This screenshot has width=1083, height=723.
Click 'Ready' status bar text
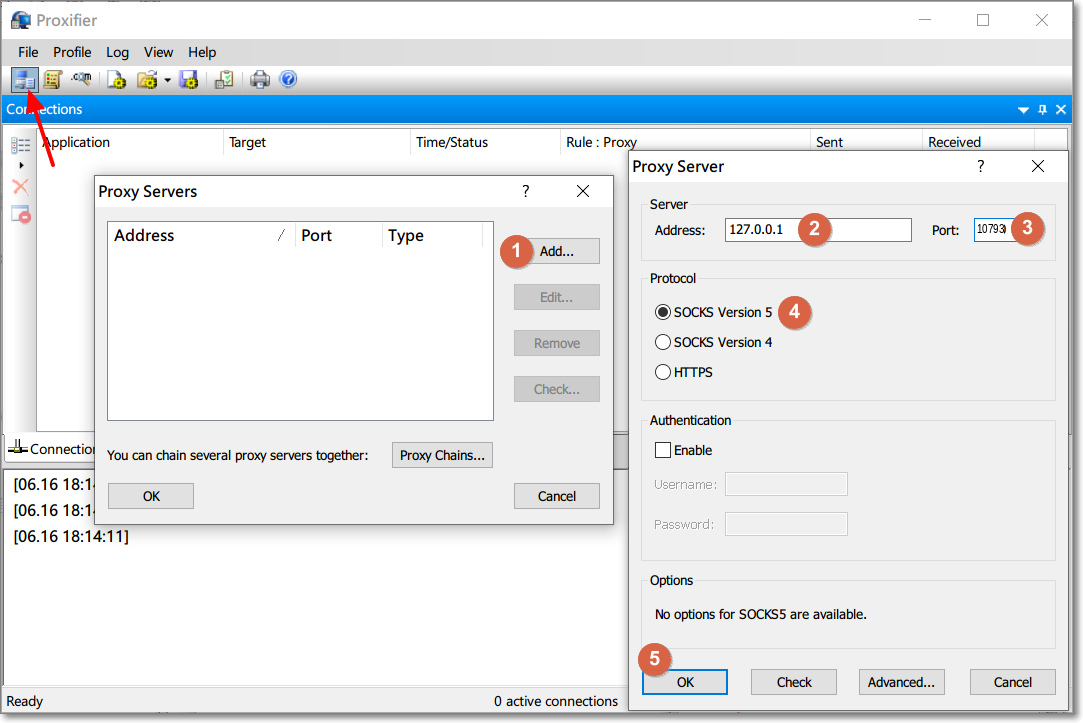tap(25, 702)
